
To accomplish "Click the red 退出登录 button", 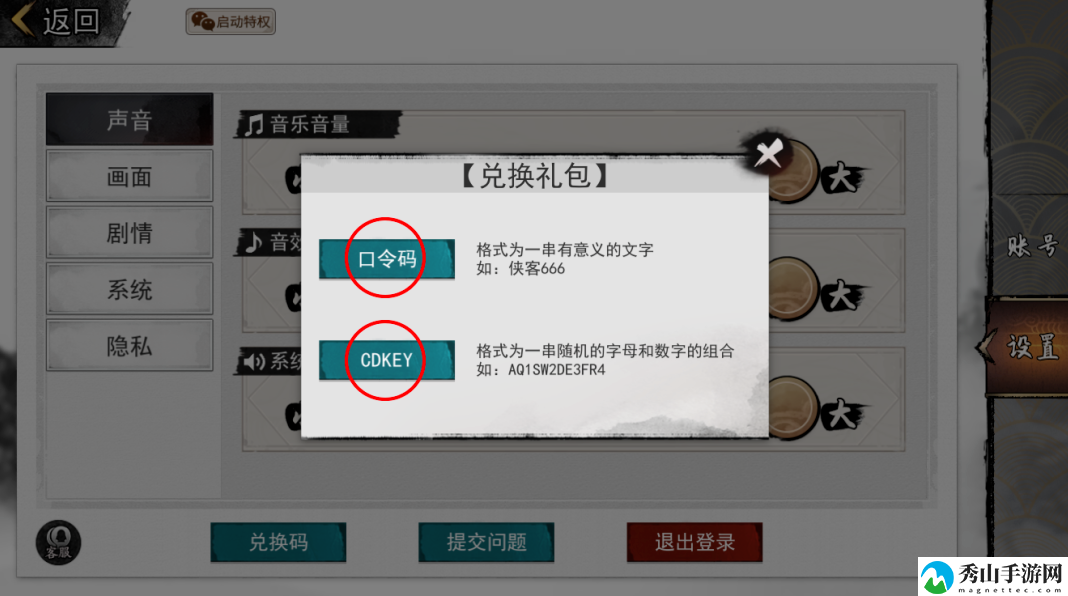I will pyautogui.click(x=695, y=542).
